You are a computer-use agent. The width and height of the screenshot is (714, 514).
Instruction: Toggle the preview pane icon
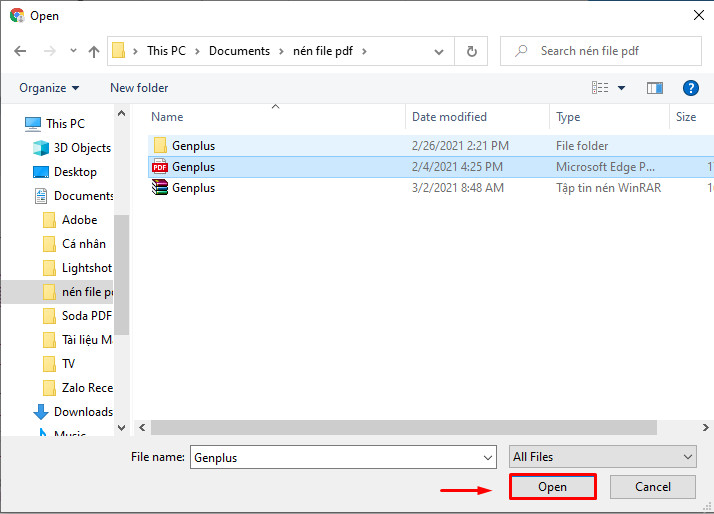[655, 88]
